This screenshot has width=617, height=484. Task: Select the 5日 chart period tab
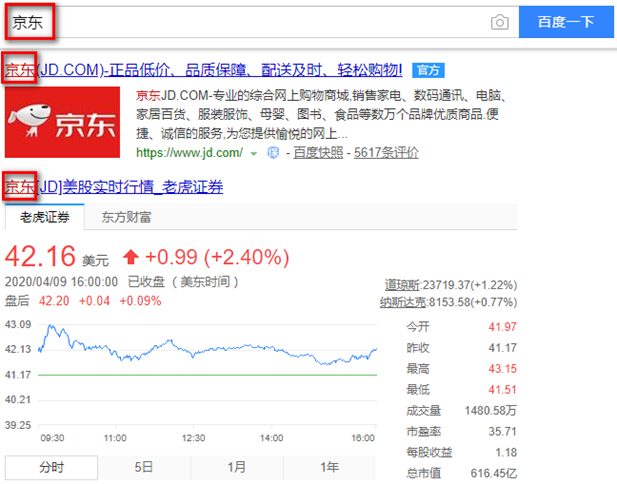[144, 467]
